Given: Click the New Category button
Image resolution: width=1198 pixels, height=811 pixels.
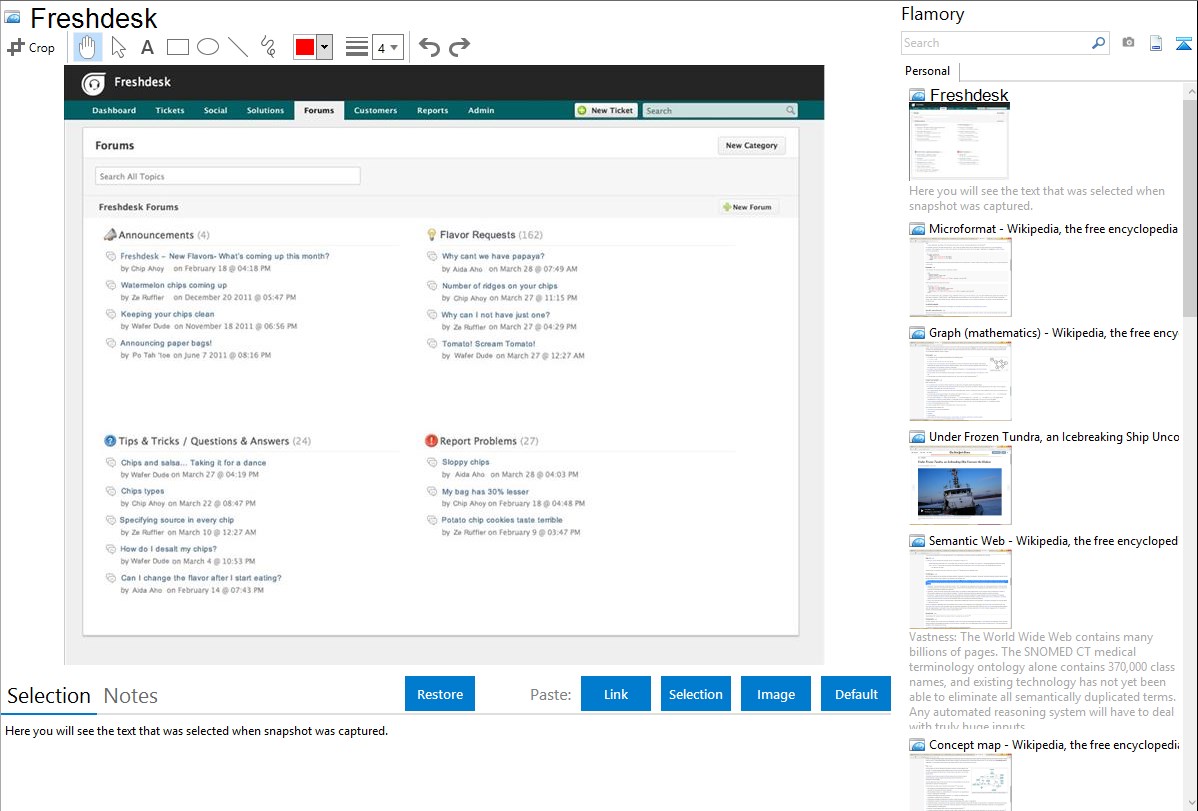Looking at the screenshot, I should pyautogui.click(x=751, y=145).
